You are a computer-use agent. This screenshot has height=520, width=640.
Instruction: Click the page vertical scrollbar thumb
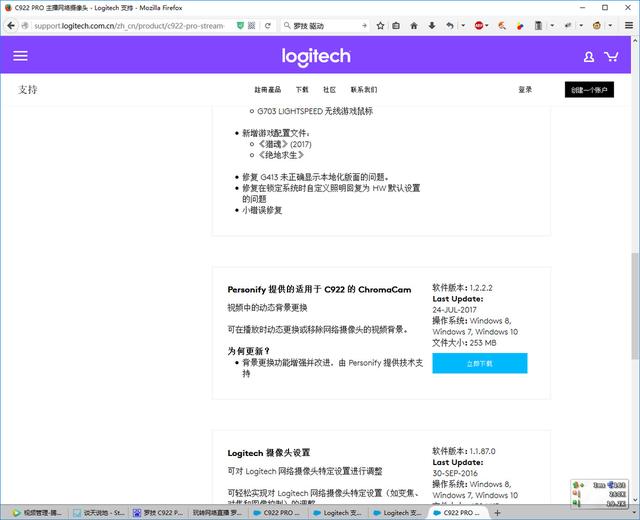point(635,306)
